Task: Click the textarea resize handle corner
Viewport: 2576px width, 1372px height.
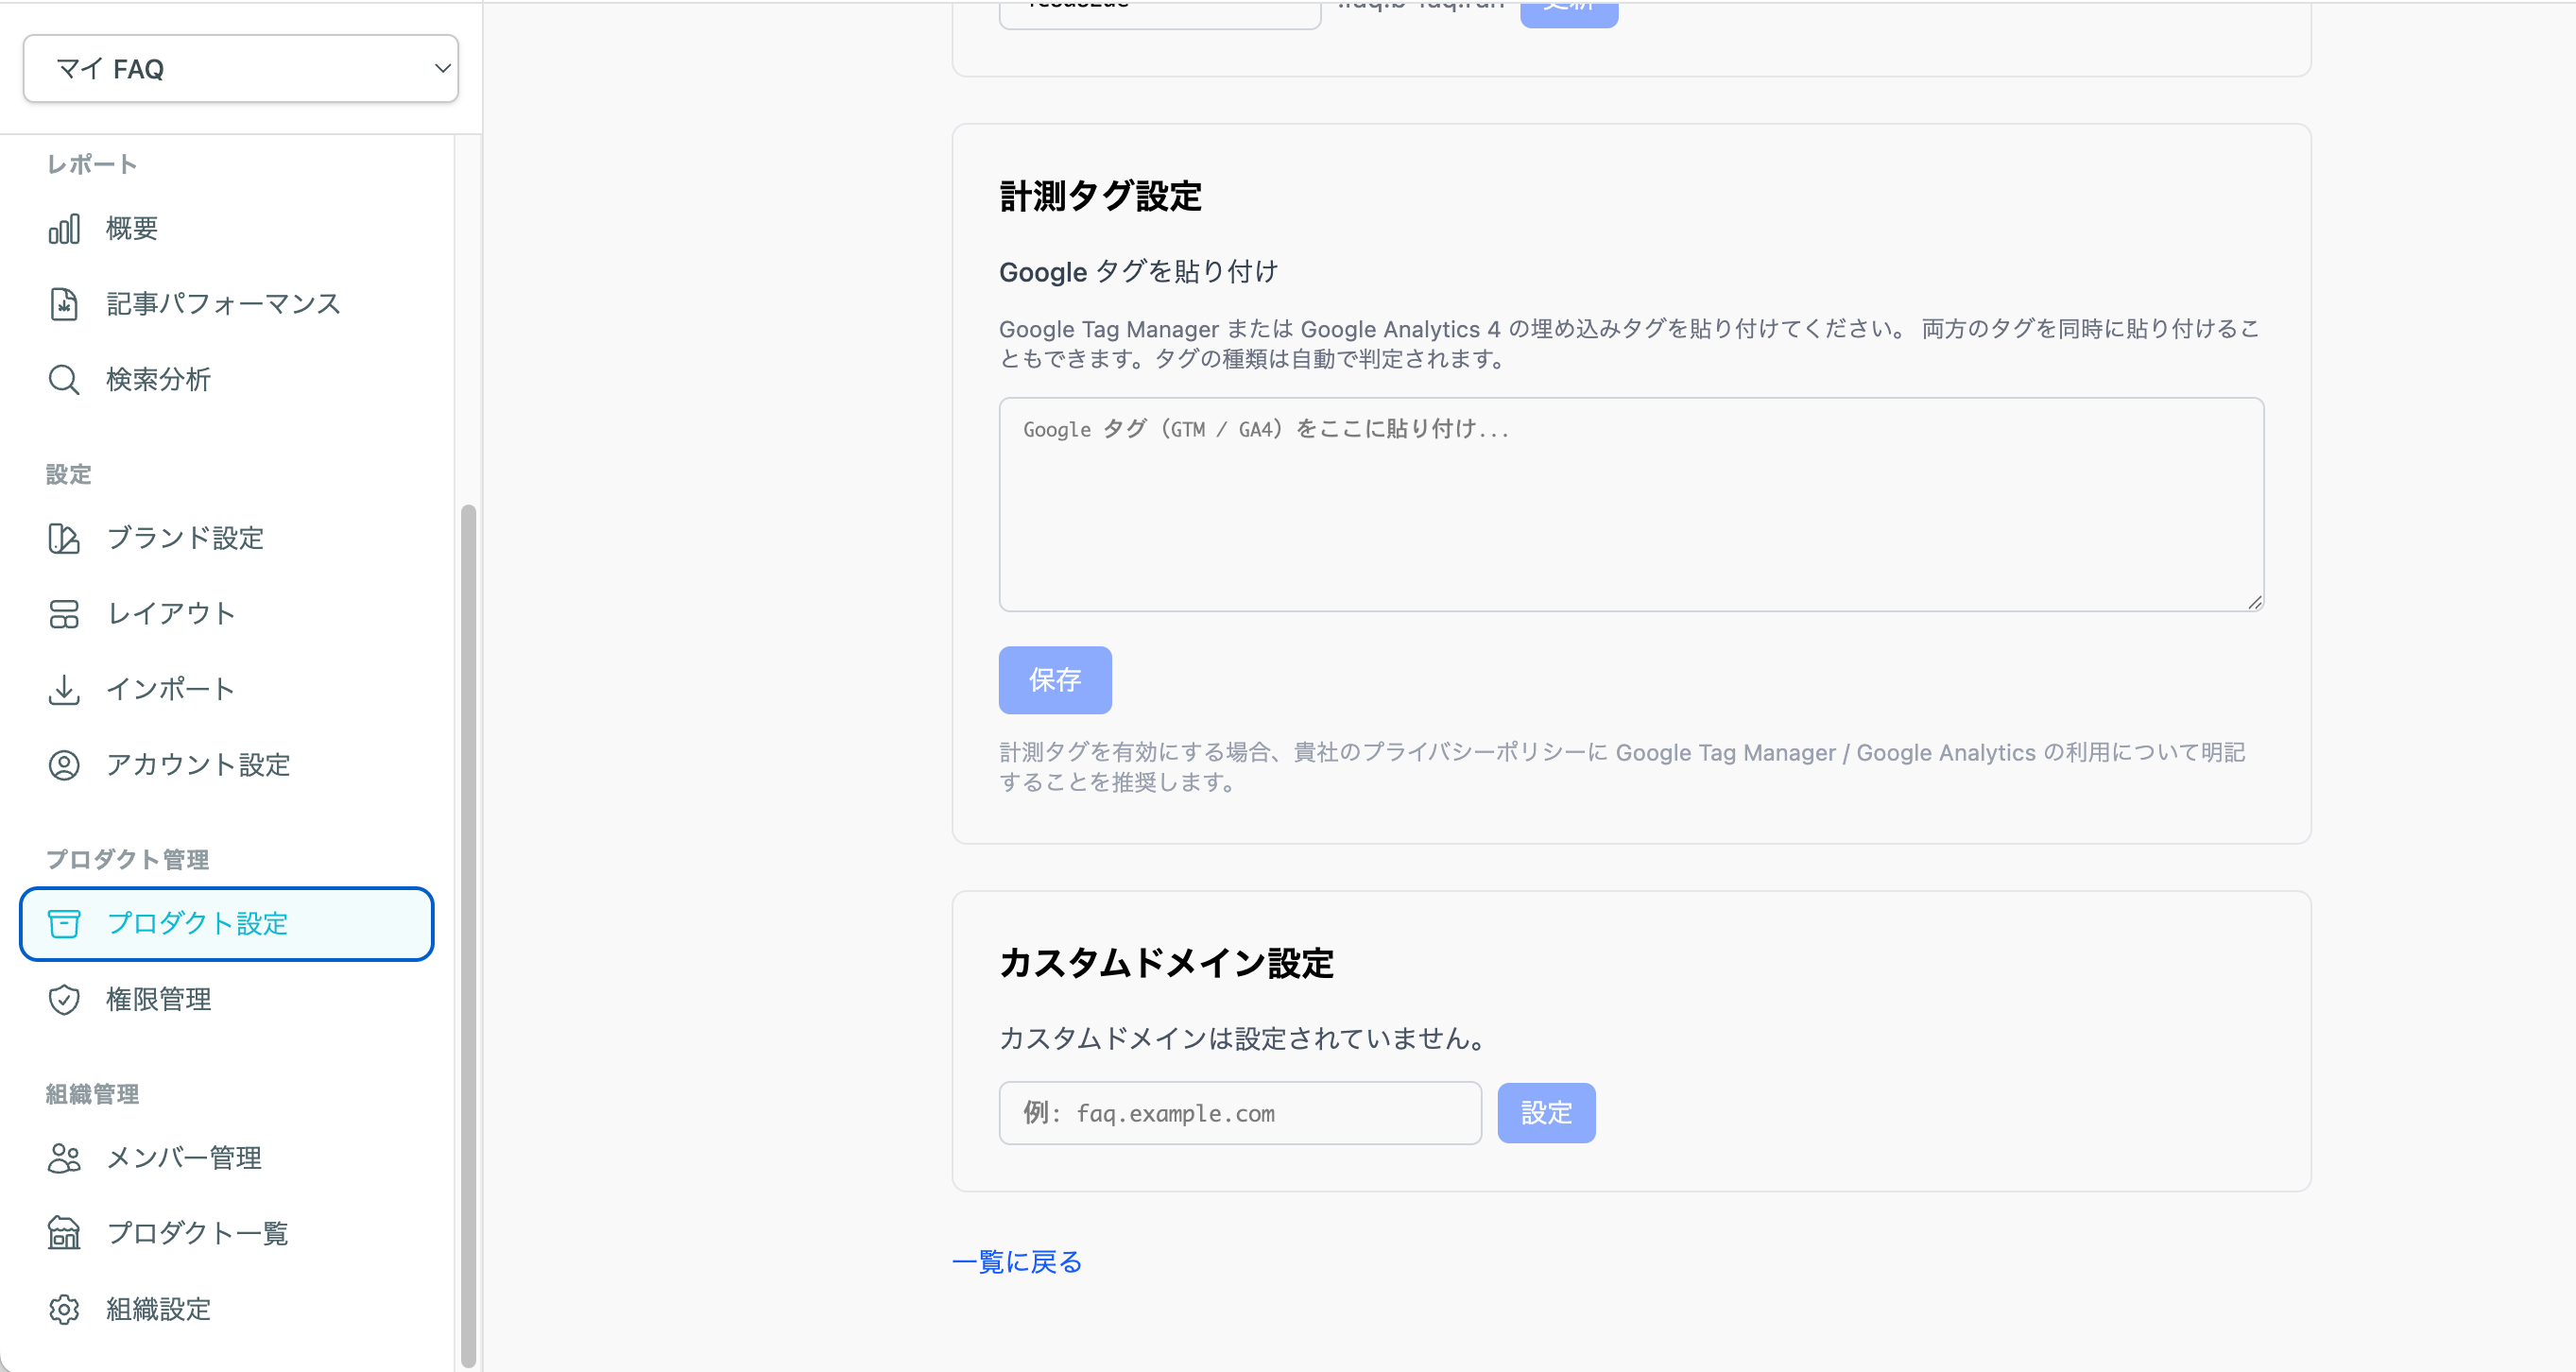Action: [x=2254, y=602]
